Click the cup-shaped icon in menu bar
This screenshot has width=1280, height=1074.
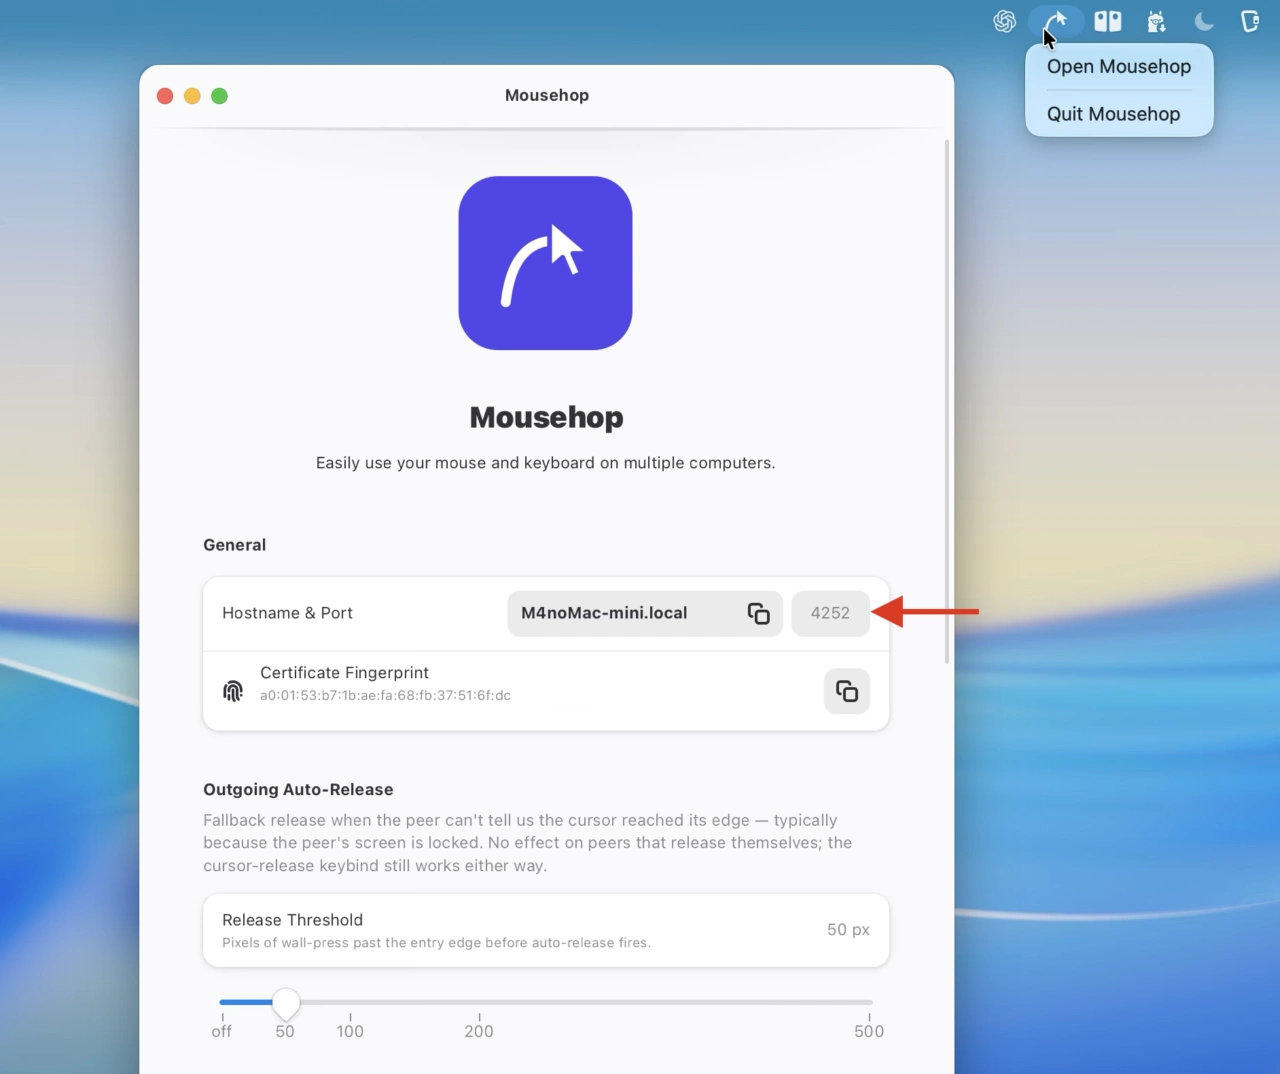pyautogui.click(x=1250, y=21)
